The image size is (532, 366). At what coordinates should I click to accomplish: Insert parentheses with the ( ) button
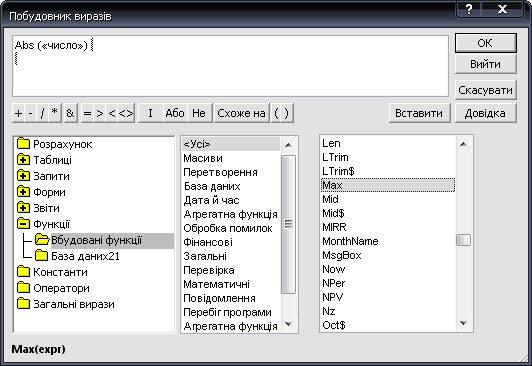[282, 113]
